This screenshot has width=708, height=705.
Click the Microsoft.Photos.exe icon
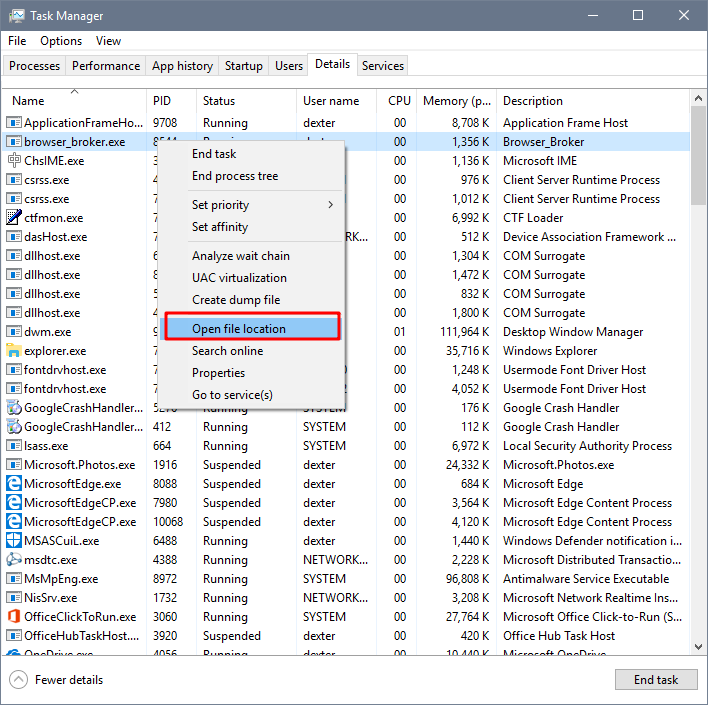[14, 465]
